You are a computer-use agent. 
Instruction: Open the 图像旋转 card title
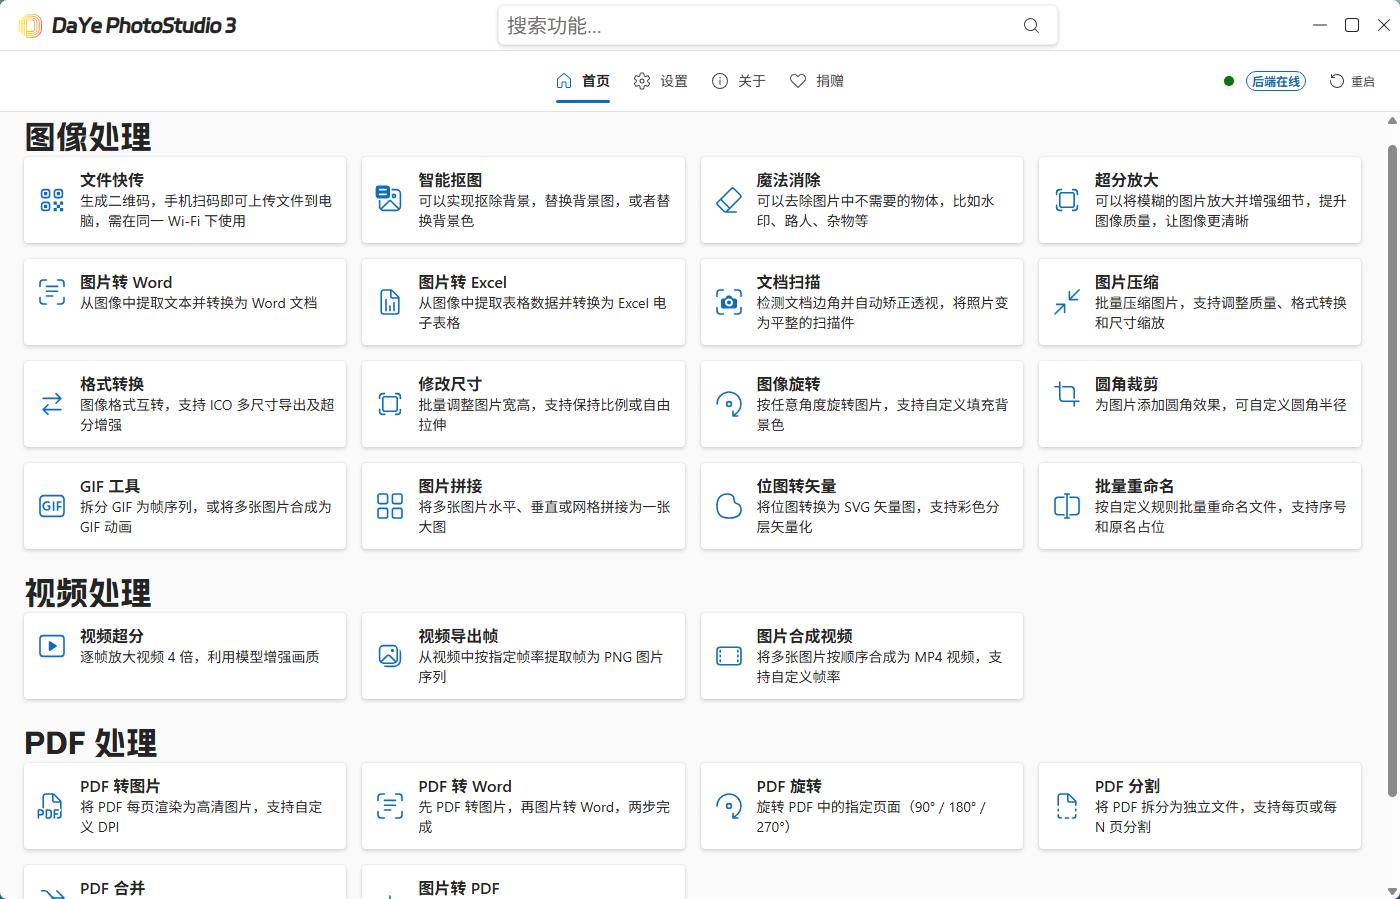[x=788, y=384]
